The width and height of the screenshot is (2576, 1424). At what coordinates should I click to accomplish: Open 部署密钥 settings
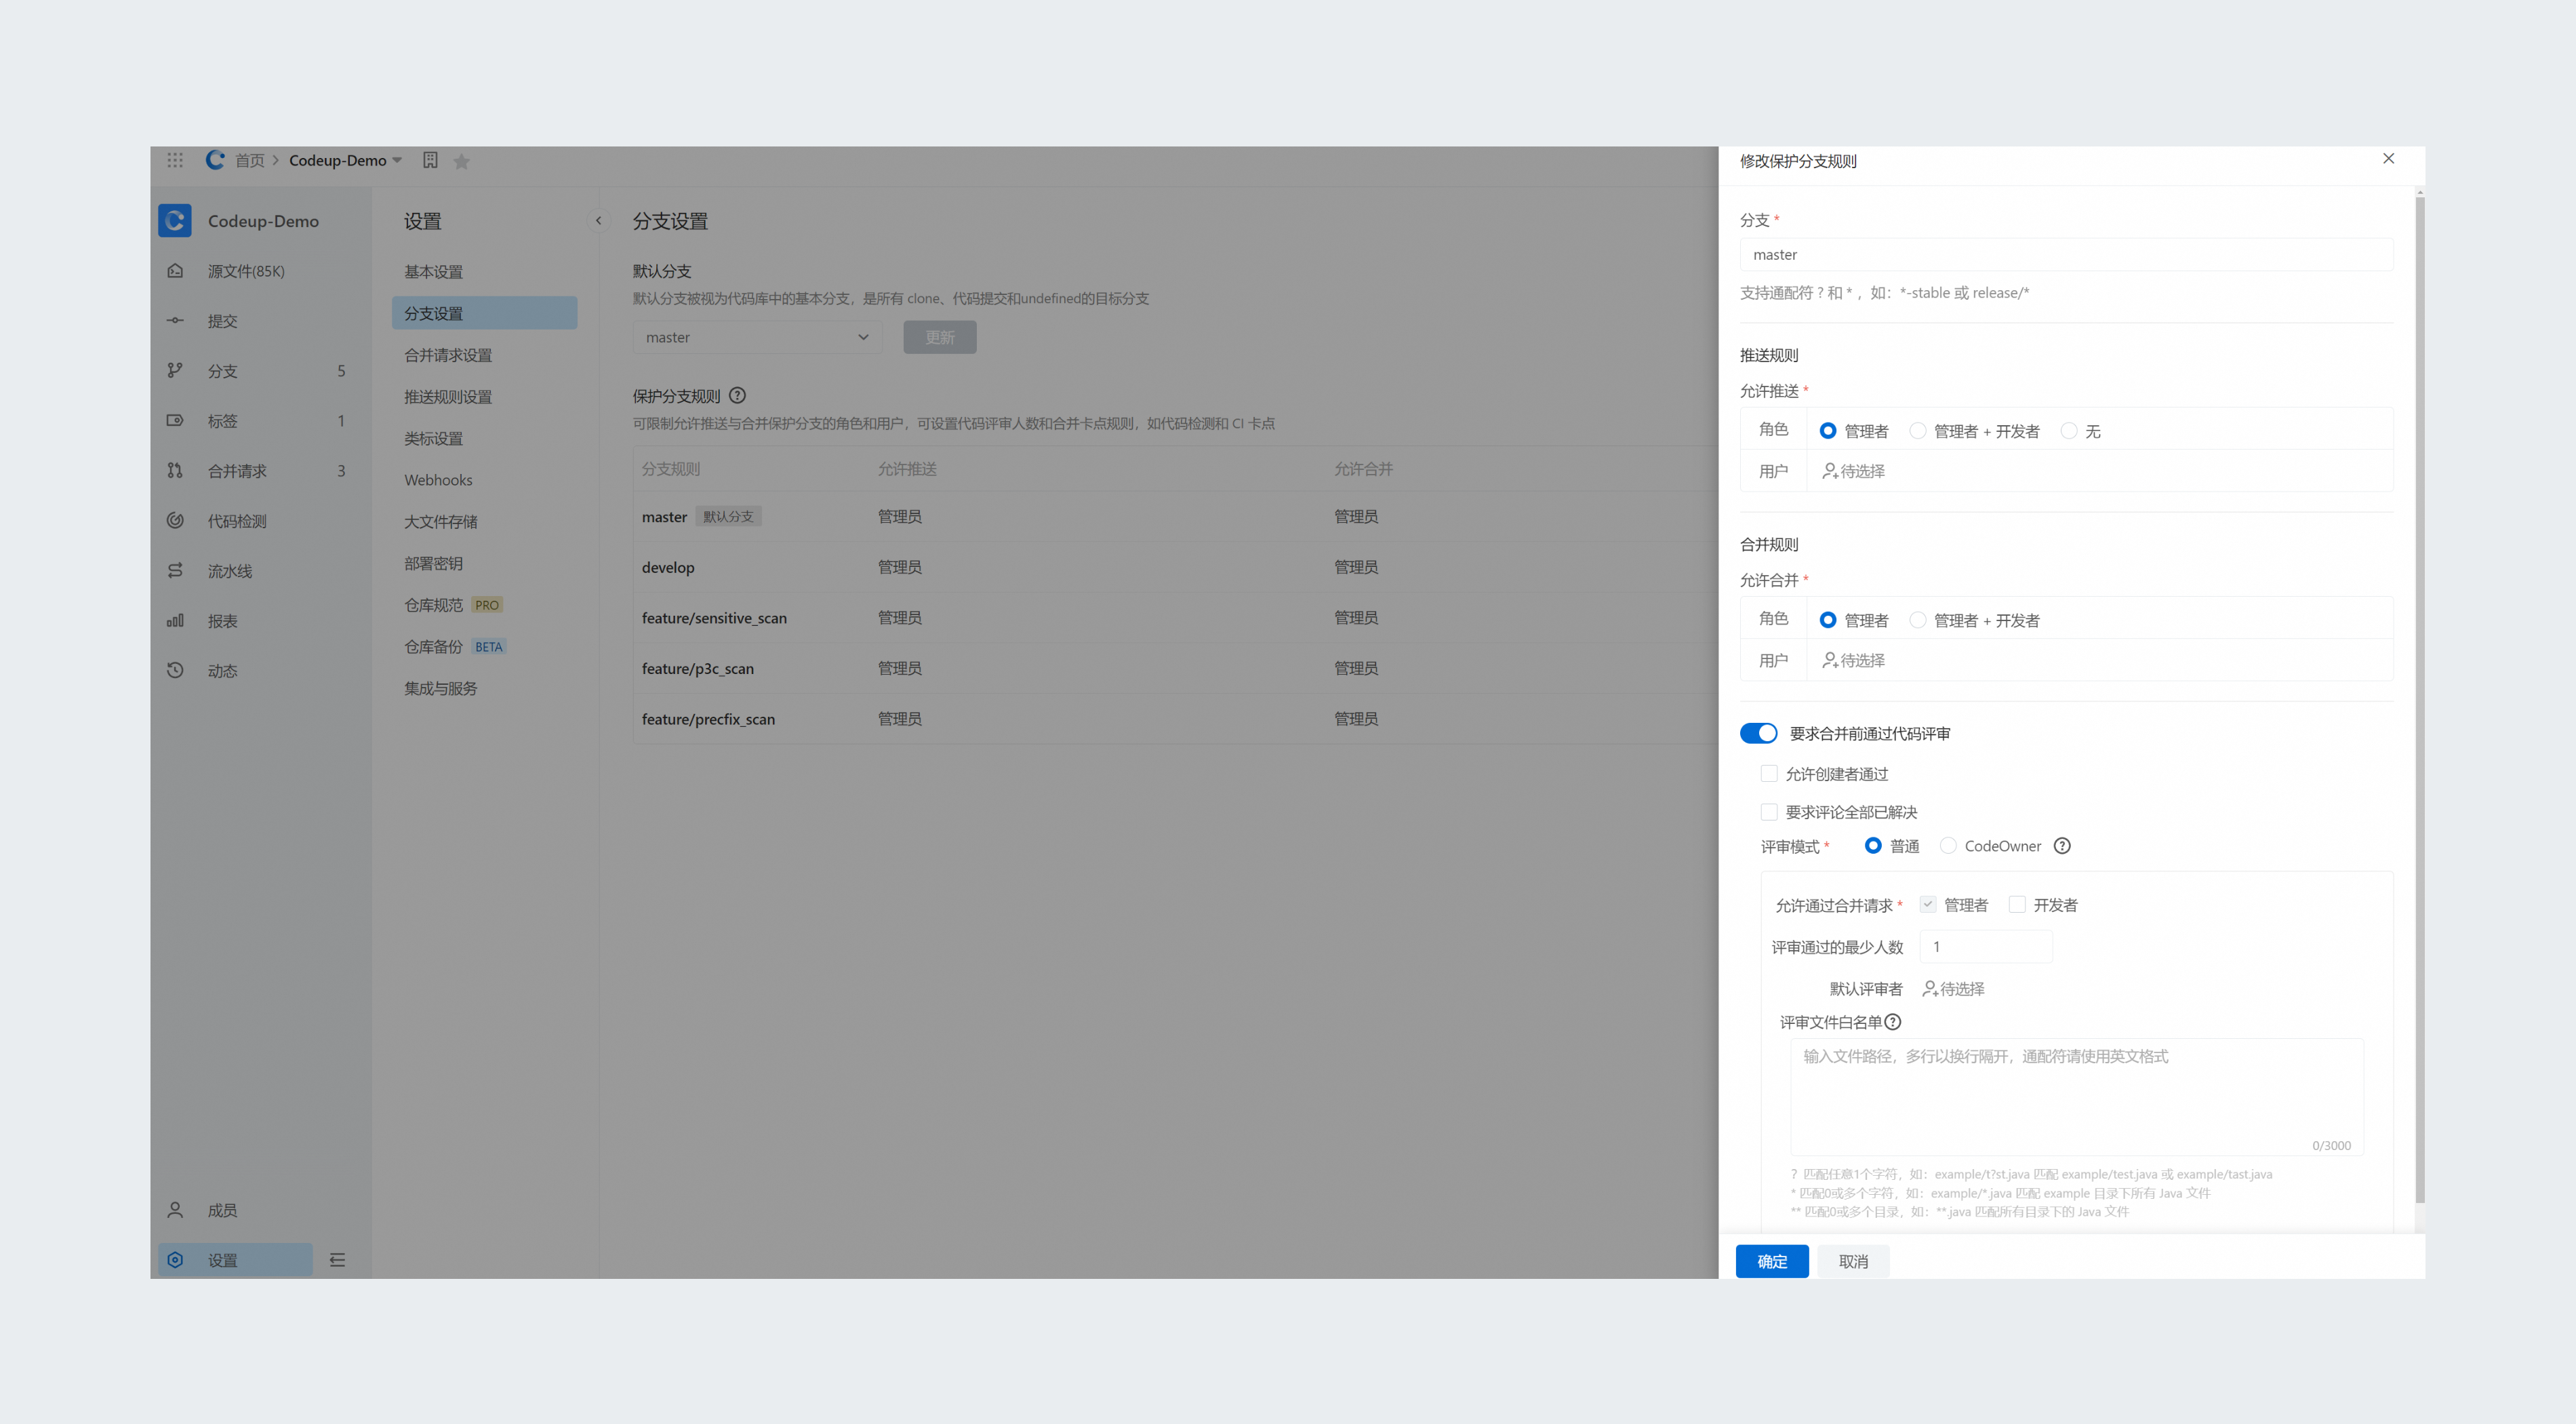point(484,563)
